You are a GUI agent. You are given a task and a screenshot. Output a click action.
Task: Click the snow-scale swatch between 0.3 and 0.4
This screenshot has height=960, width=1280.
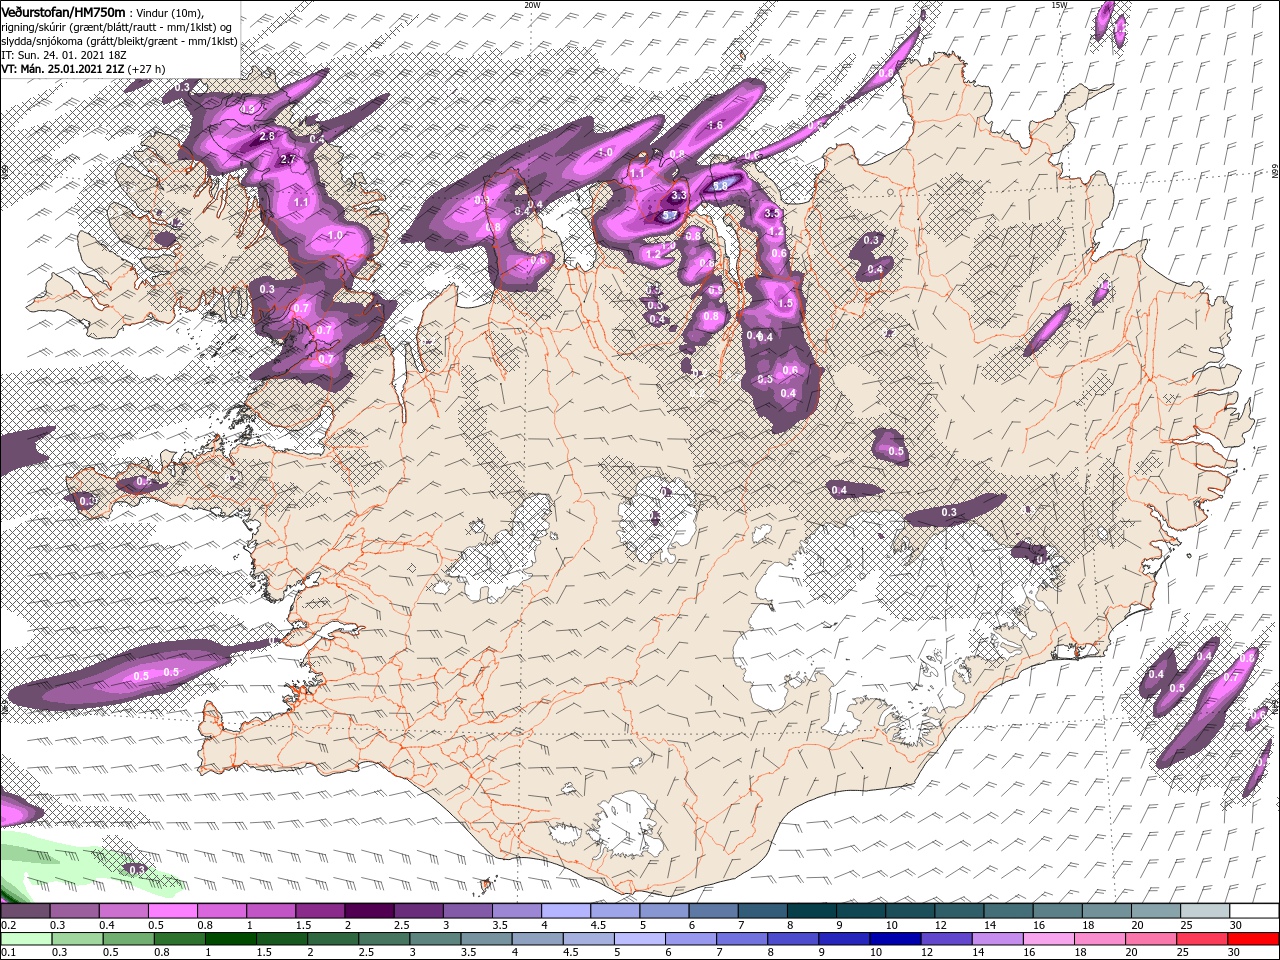(74, 911)
